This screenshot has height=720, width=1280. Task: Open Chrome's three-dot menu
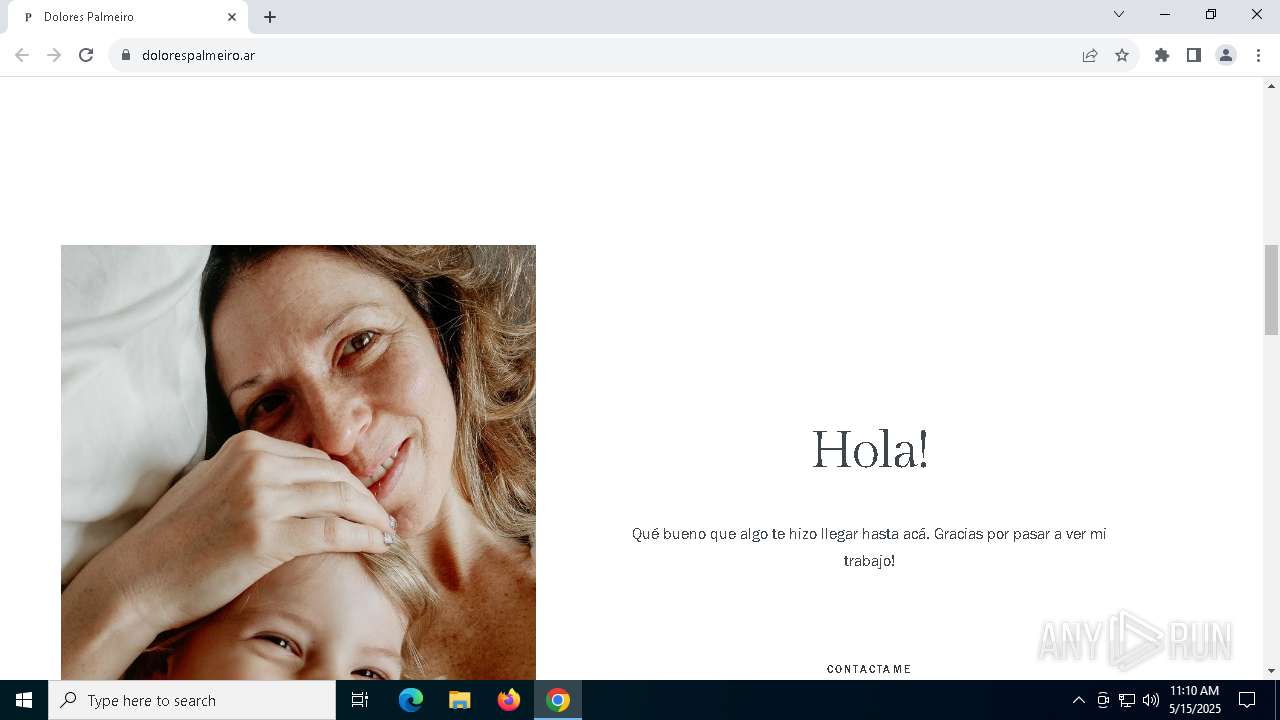coord(1258,55)
